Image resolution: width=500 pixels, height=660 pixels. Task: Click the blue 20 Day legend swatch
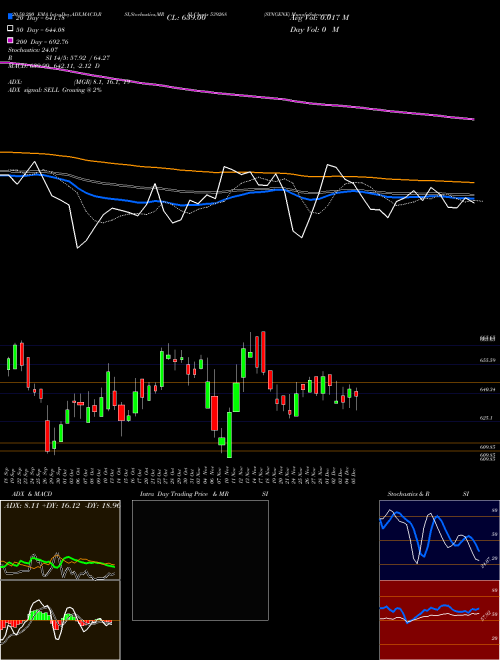pos(11,17)
